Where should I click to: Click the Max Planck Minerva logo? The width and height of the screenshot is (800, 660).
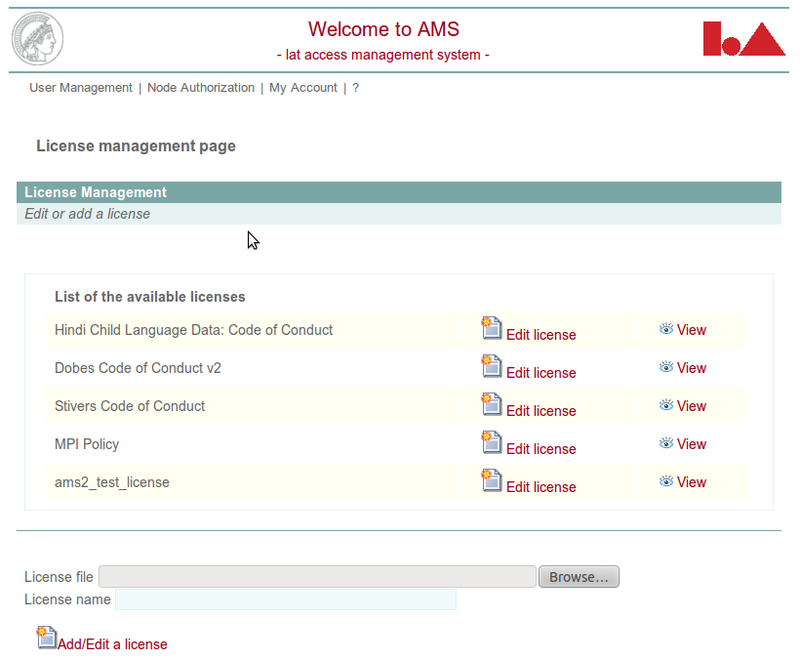coord(37,40)
